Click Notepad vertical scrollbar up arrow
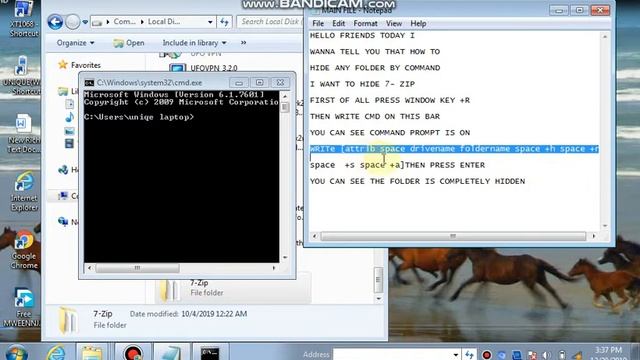Image resolution: width=640 pixels, height=360 pixels. [x=605, y=37]
